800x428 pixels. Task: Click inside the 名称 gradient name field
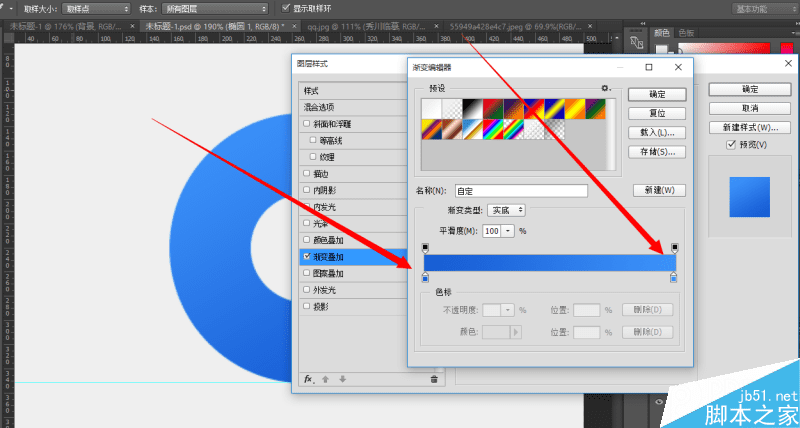521,191
